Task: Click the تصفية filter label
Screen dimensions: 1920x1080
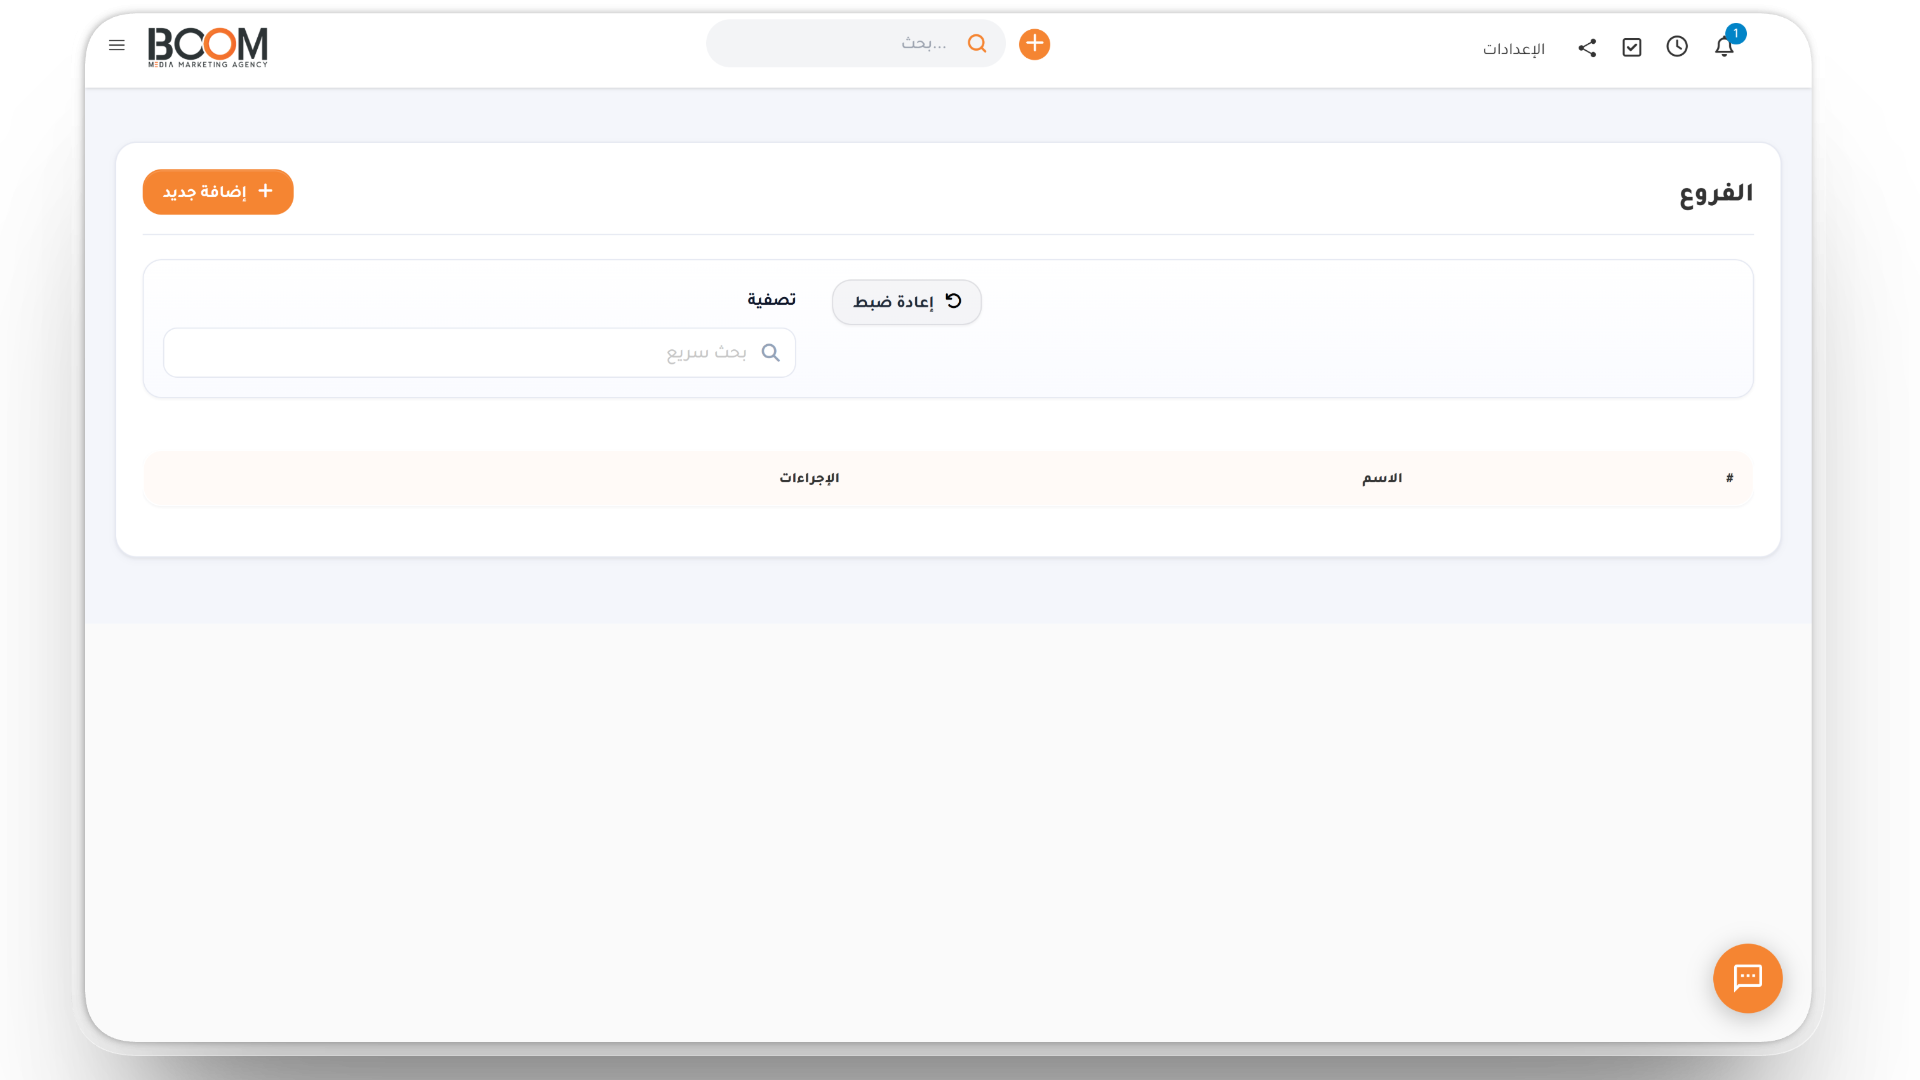Action: (x=771, y=300)
